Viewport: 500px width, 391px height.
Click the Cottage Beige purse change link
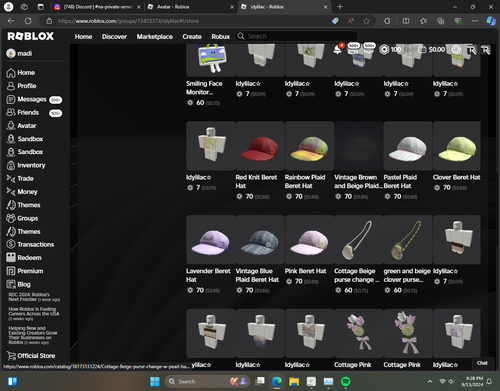[x=357, y=275]
